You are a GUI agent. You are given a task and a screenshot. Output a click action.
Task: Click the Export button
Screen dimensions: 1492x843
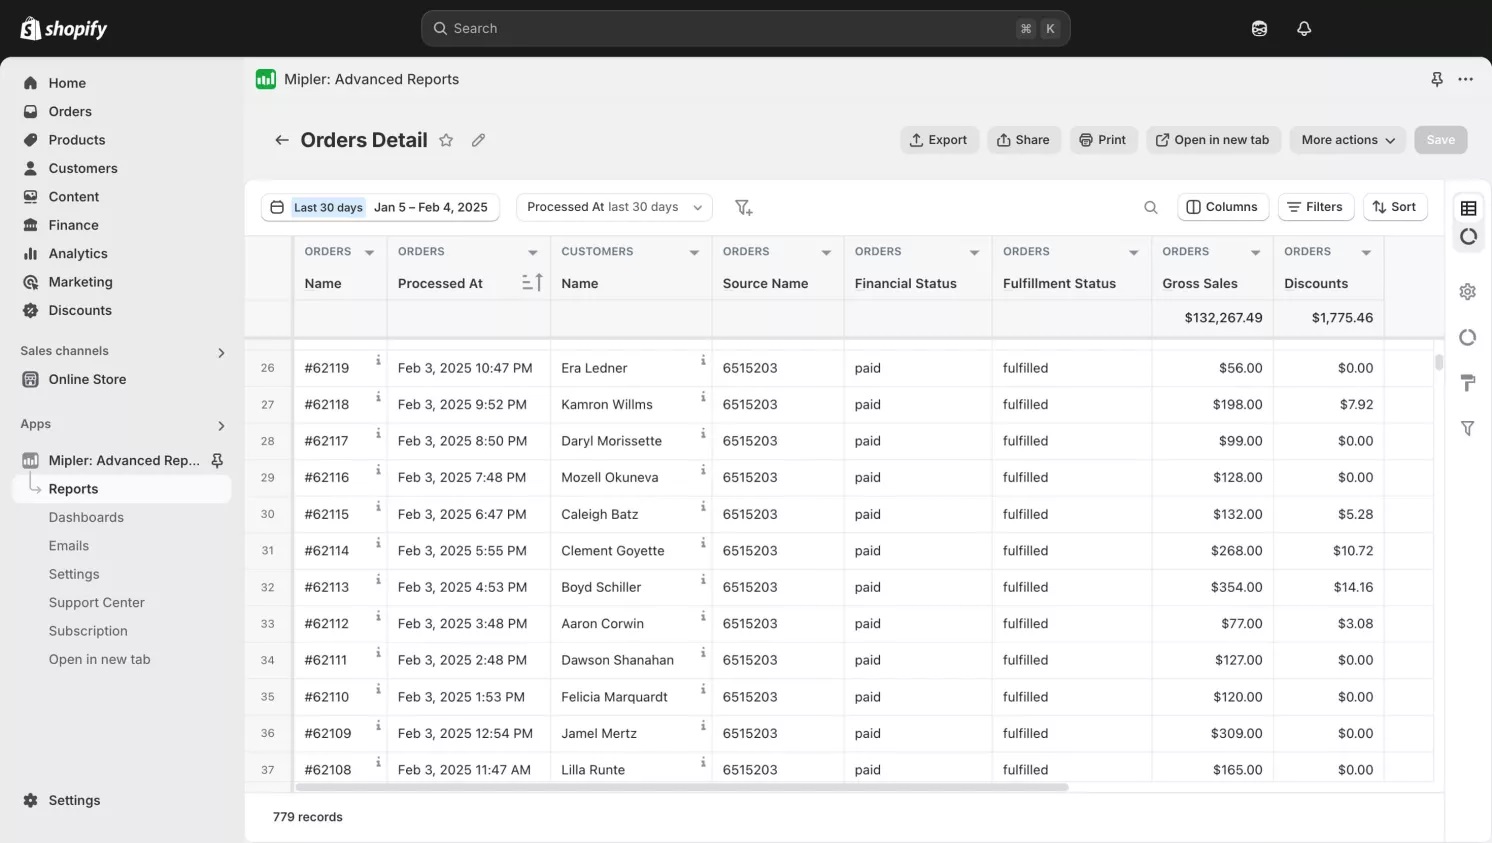pyautogui.click(x=938, y=140)
